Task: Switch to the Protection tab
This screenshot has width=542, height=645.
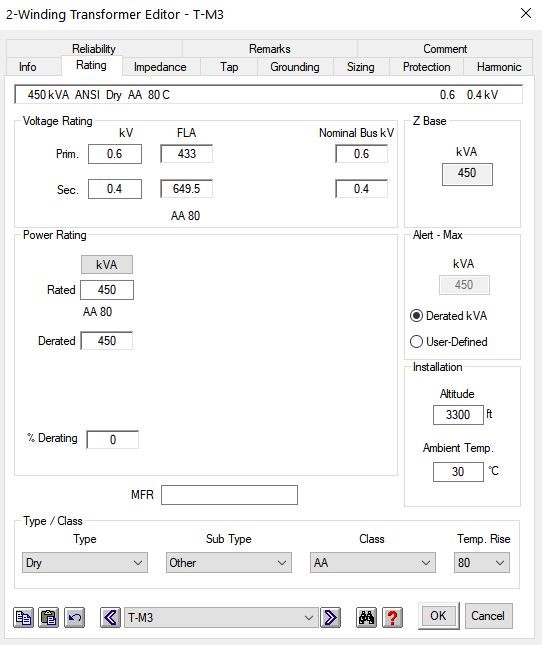Action: tap(426, 67)
